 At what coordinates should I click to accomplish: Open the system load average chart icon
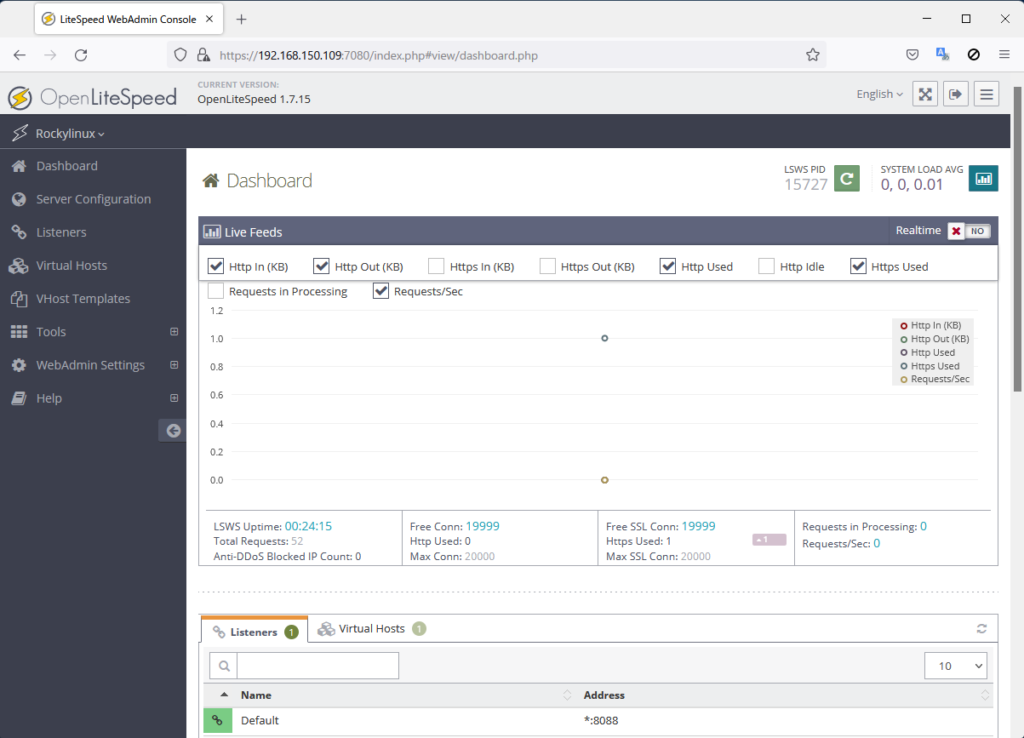983,179
